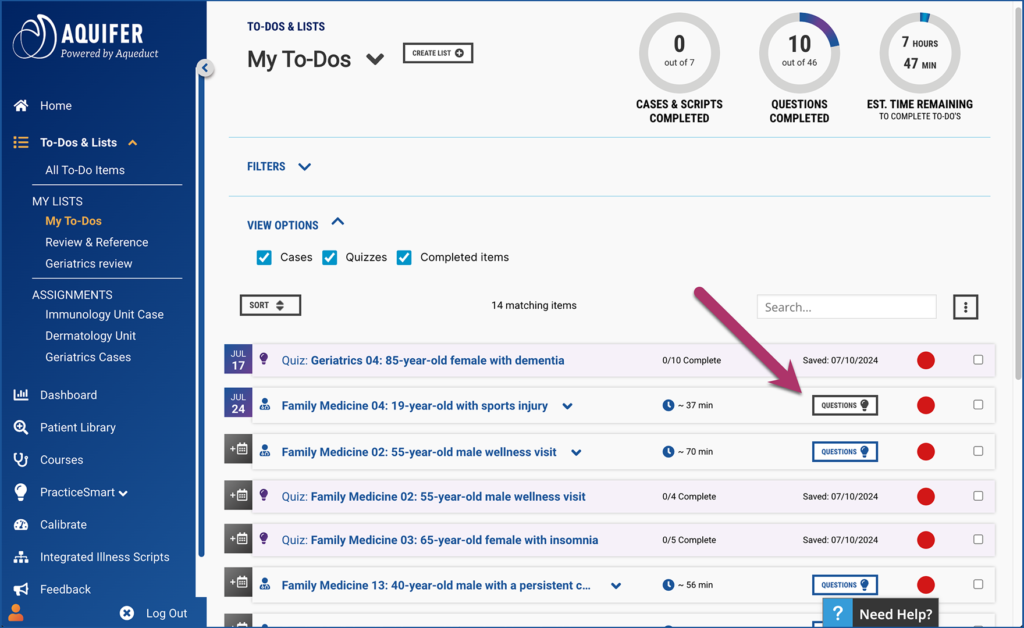Click the red status dot for Geriatrics 04 quiz

click(926, 360)
